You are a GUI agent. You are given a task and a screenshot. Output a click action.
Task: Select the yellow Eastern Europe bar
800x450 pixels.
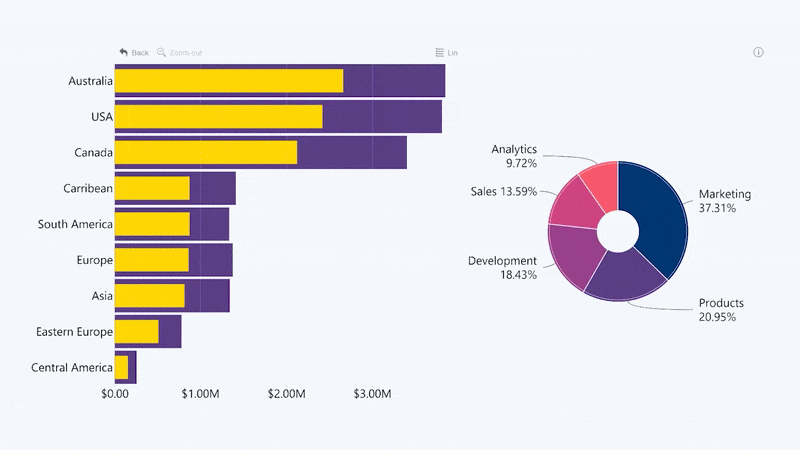(x=137, y=332)
